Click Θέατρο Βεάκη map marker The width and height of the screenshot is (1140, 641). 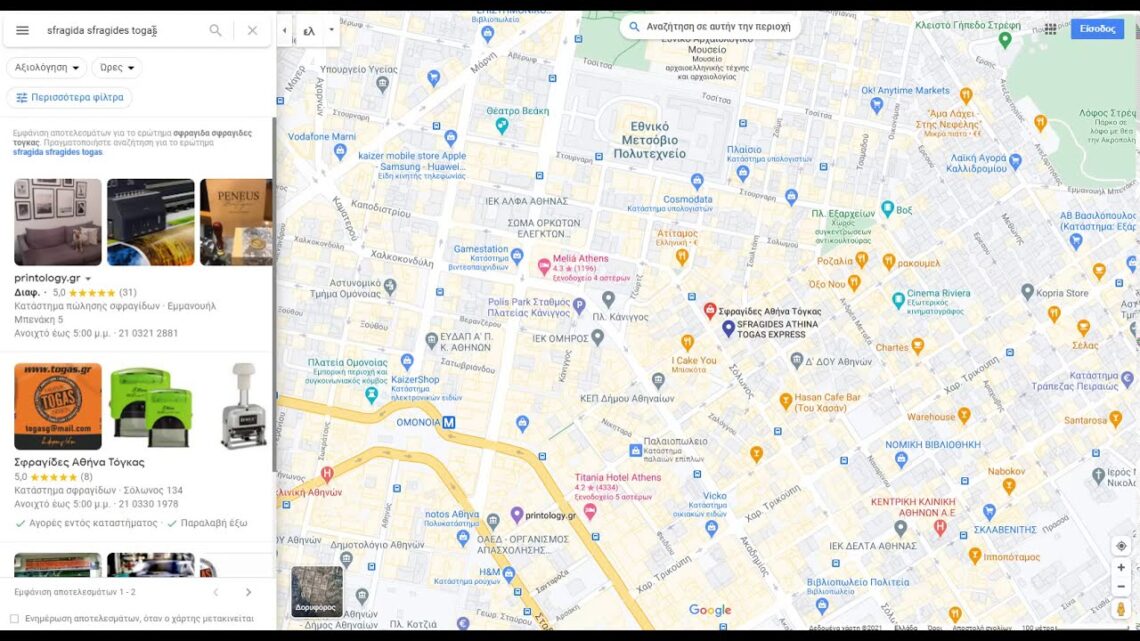click(x=502, y=126)
